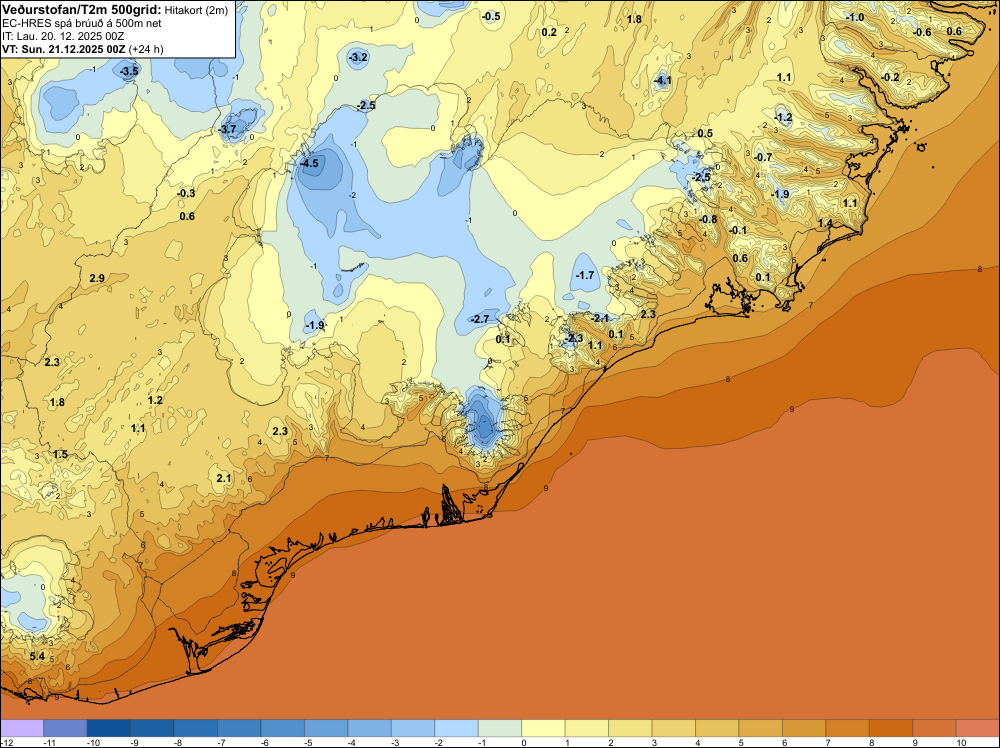
Task: Click the -1.2 temperature value
Action: tap(783, 117)
